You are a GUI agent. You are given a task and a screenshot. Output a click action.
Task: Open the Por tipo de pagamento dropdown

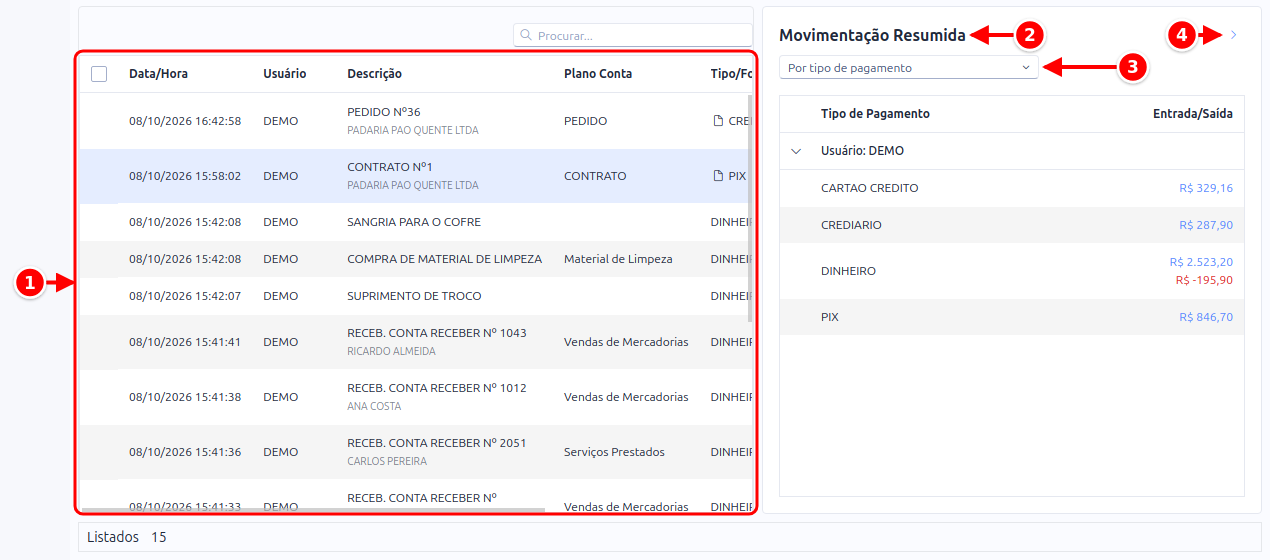pyautogui.click(x=909, y=68)
